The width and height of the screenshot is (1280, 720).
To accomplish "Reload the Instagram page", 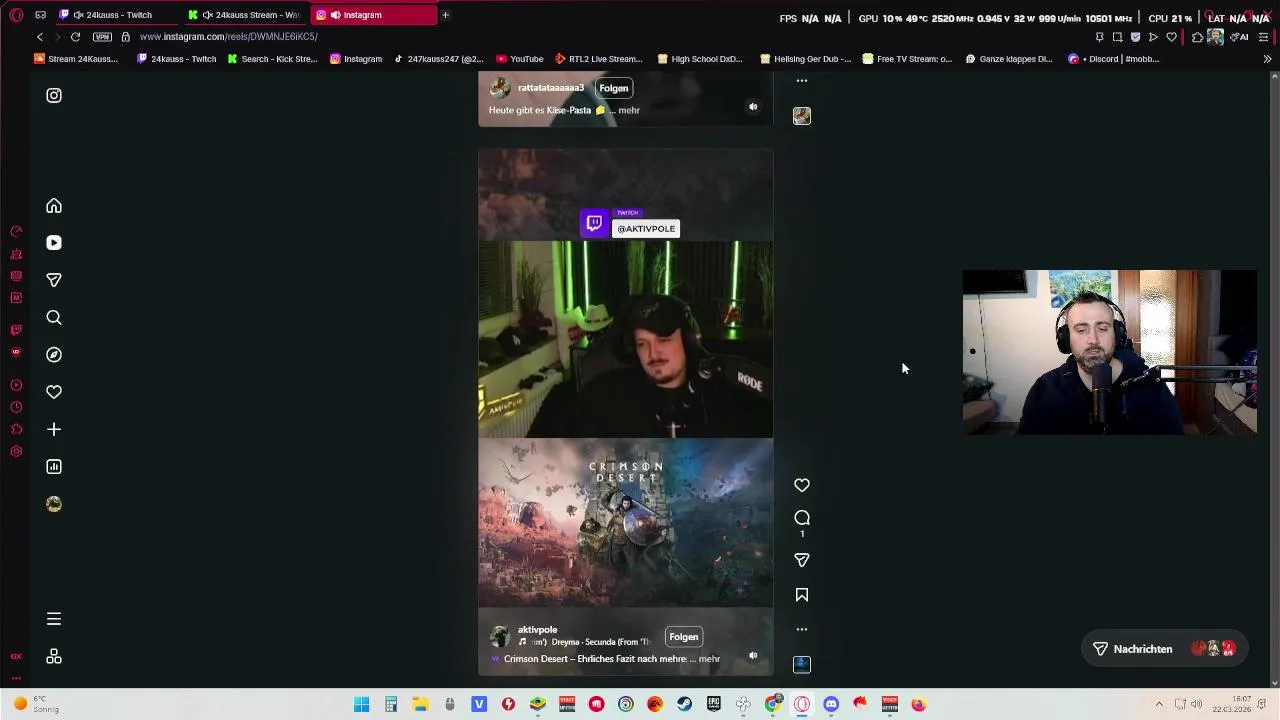I will 75,37.
